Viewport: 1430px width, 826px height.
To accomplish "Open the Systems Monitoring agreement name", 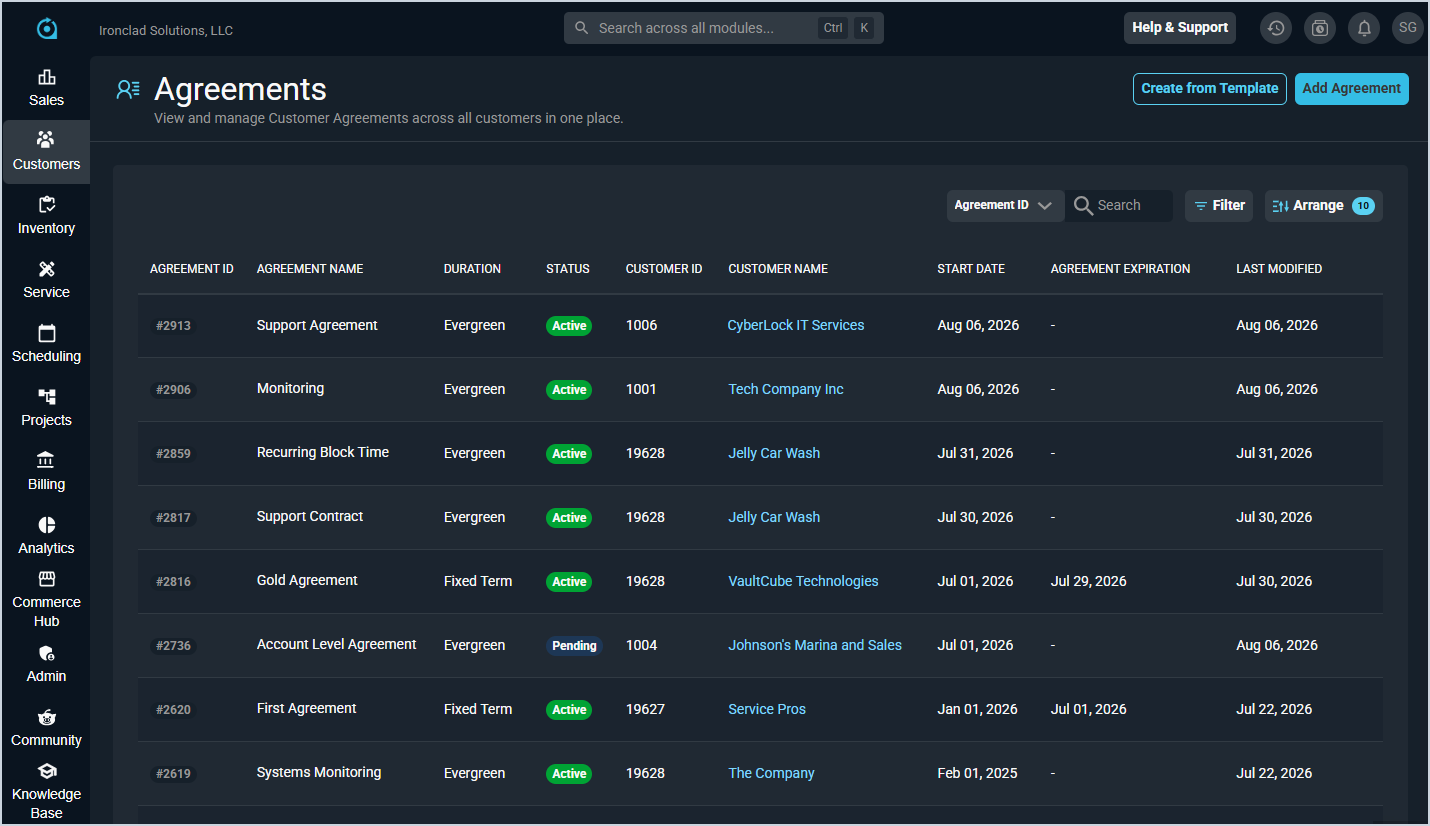I will [319, 772].
